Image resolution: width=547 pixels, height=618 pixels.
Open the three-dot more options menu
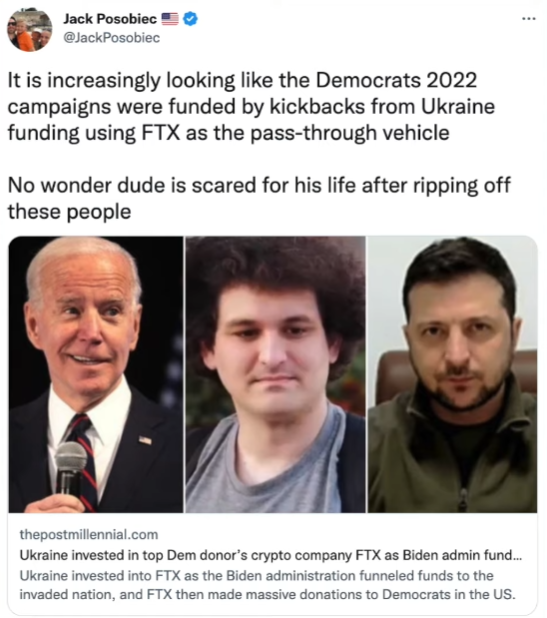pos(528,19)
